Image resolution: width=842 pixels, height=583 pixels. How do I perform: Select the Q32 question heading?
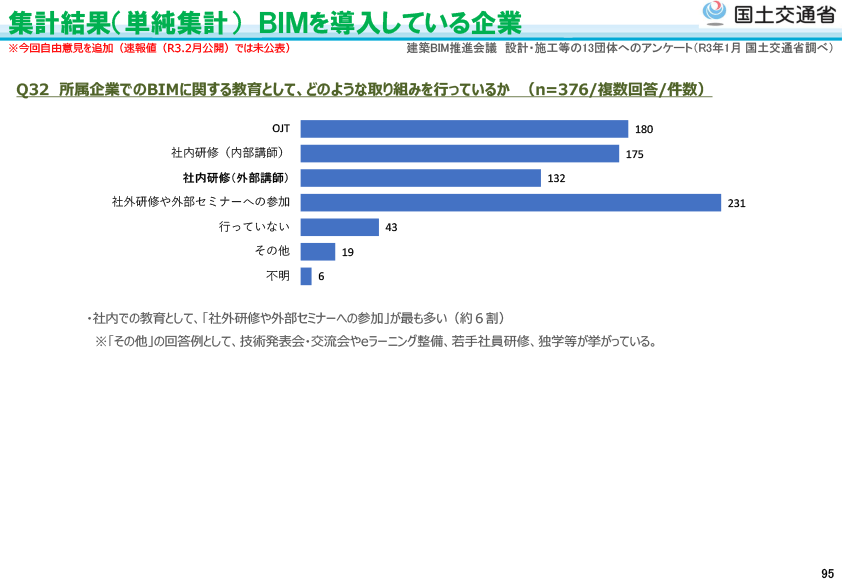click(364, 90)
